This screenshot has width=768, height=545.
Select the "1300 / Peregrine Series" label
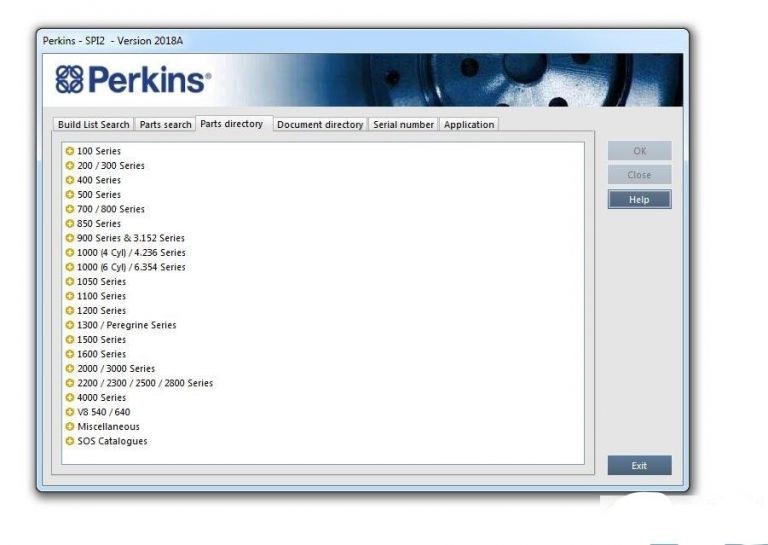[126, 325]
